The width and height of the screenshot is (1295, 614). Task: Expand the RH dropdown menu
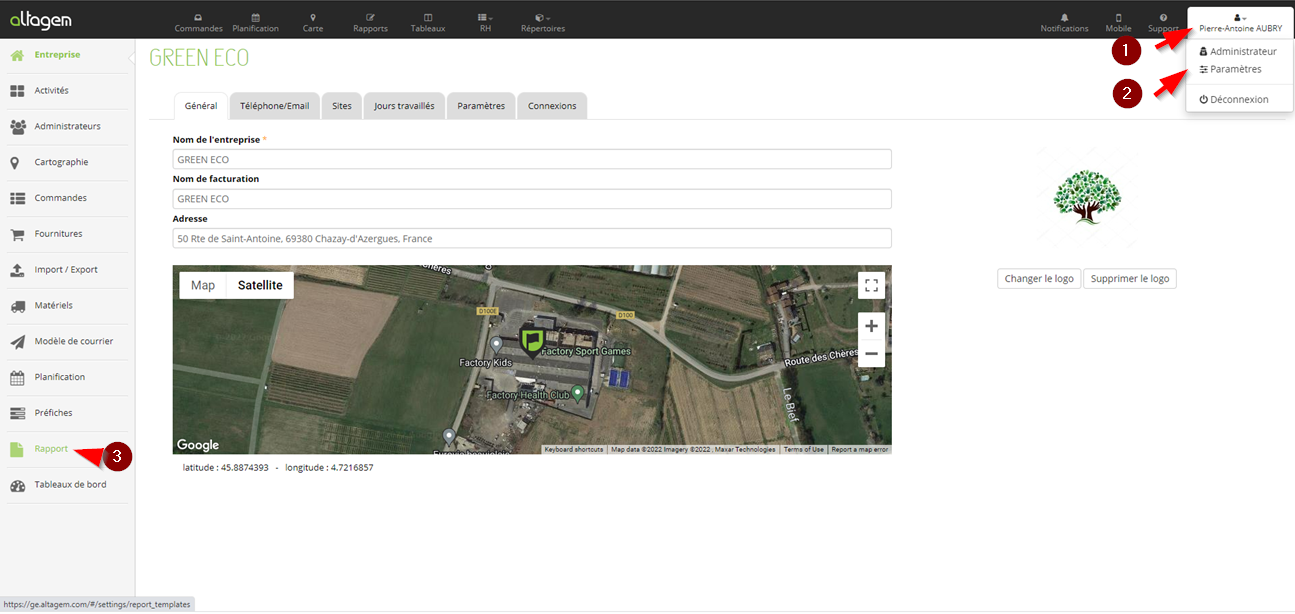click(485, 23)
